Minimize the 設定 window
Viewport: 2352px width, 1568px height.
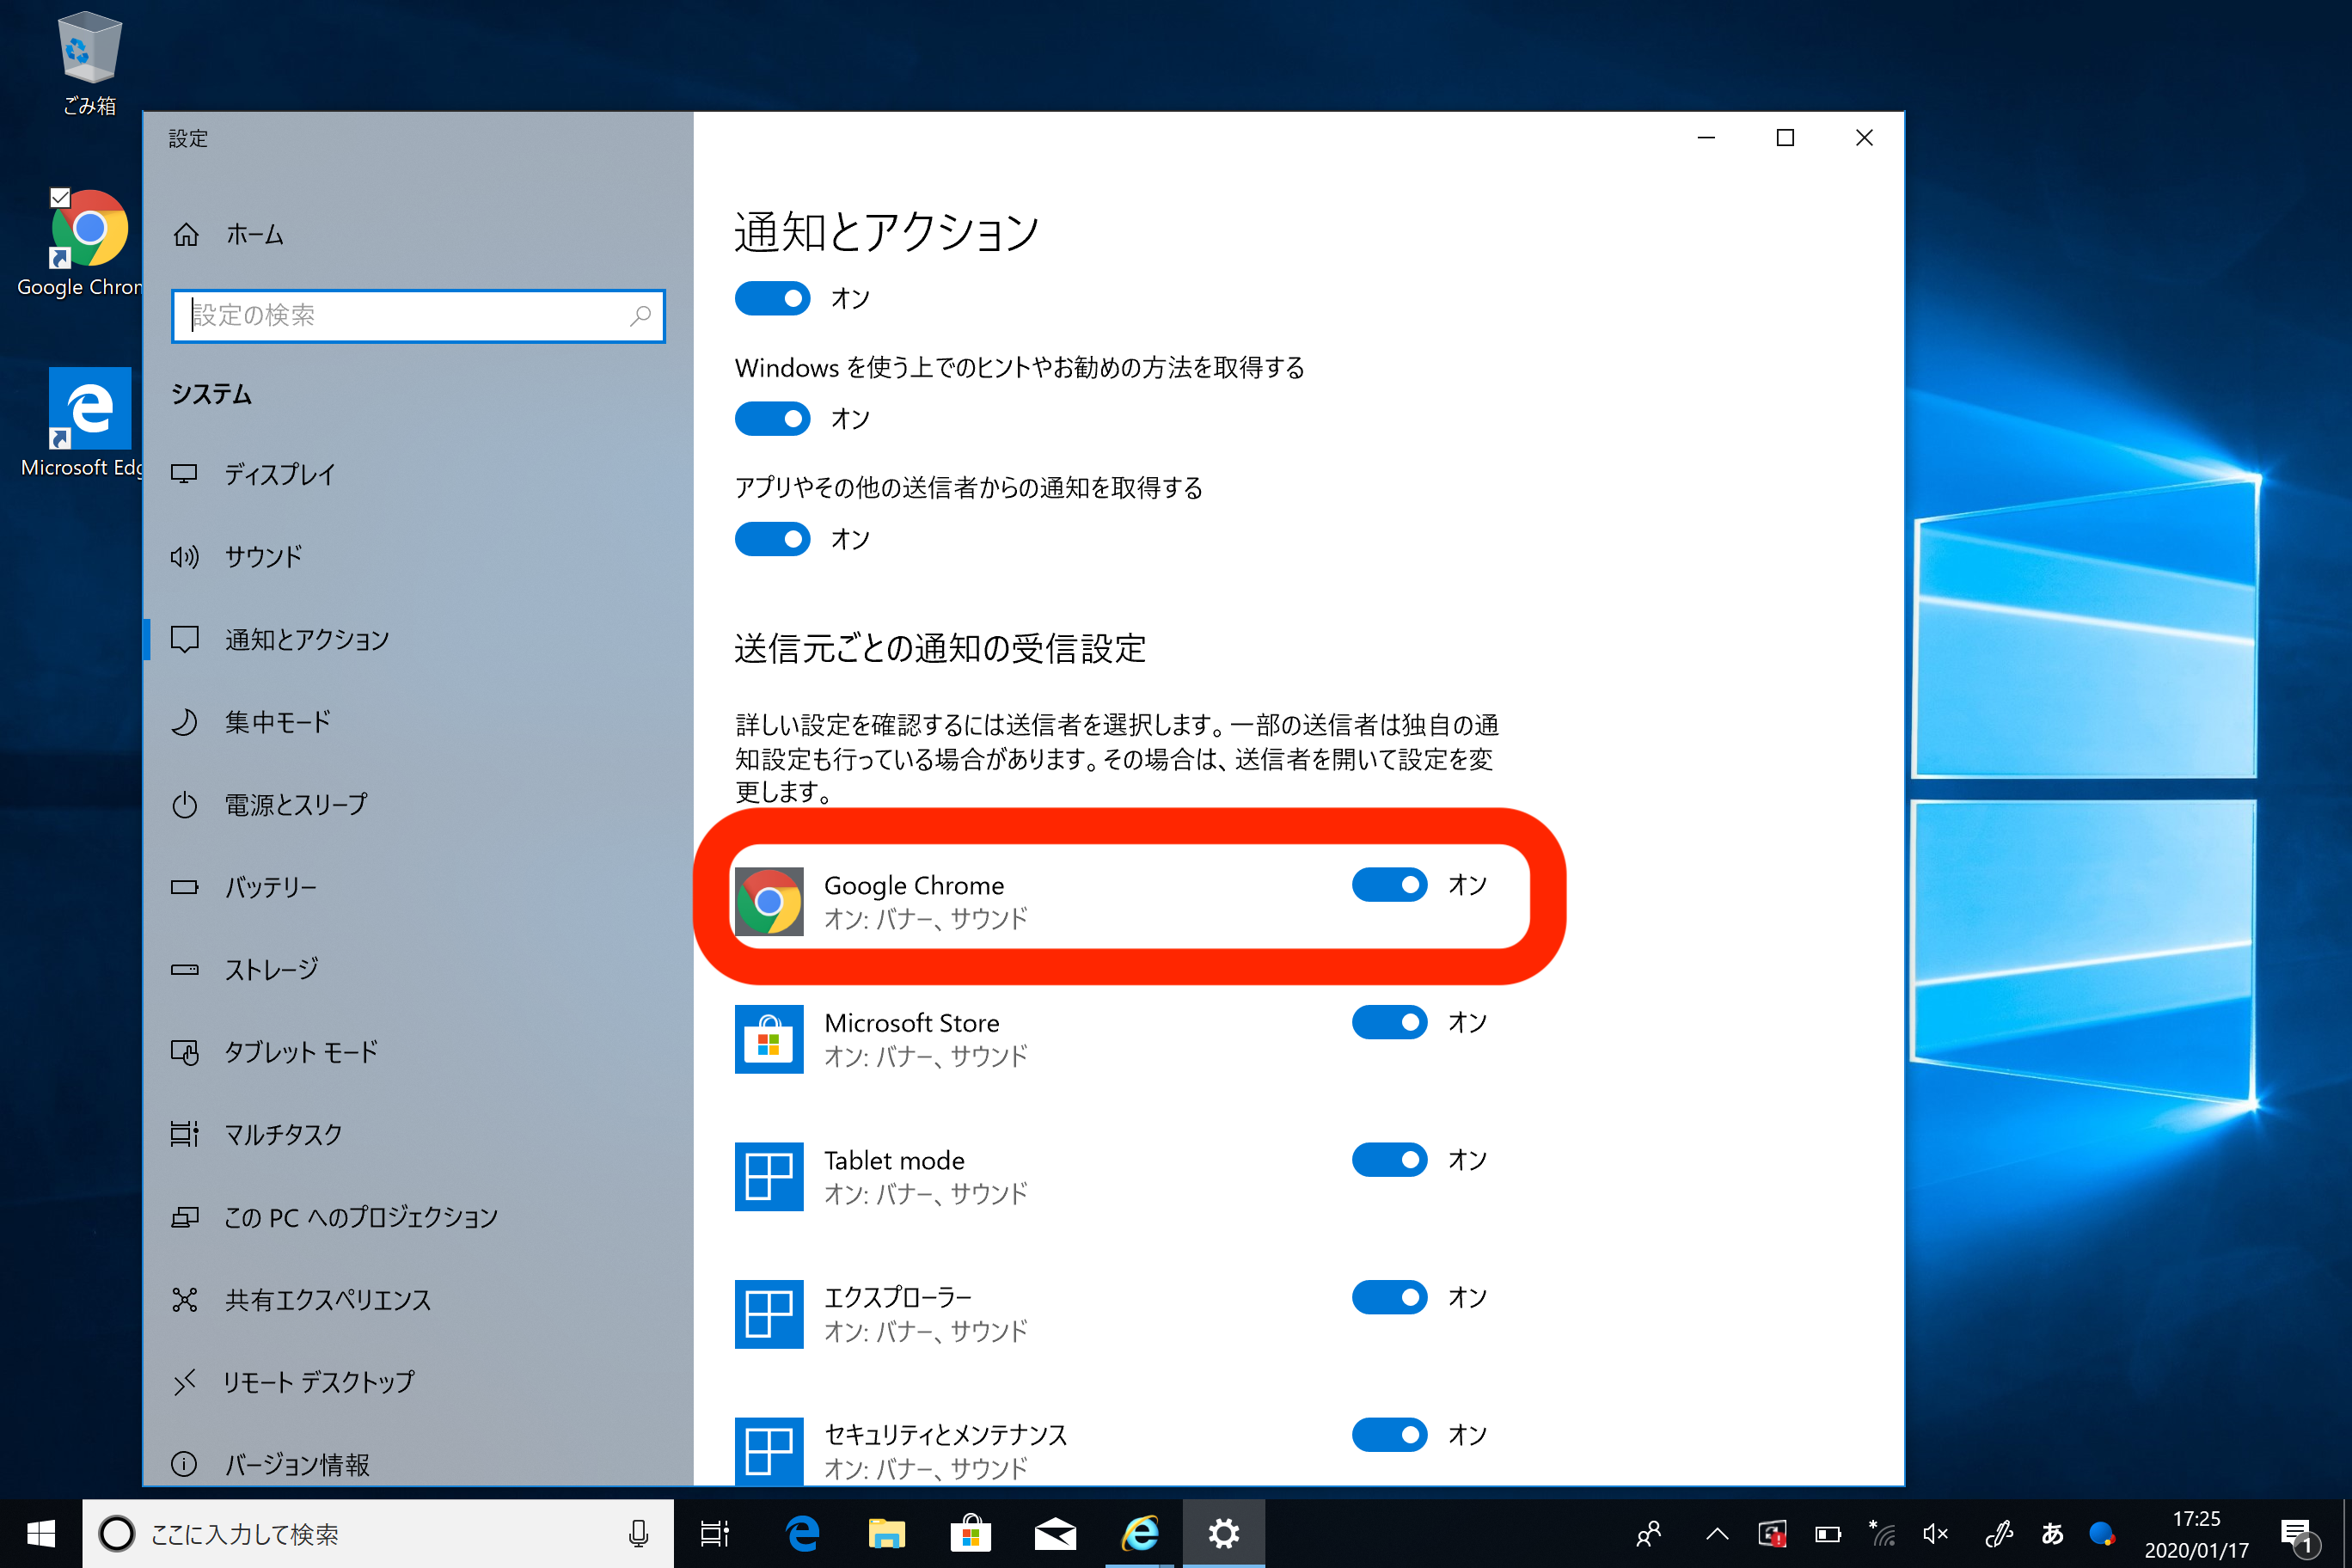(1706, 138)
